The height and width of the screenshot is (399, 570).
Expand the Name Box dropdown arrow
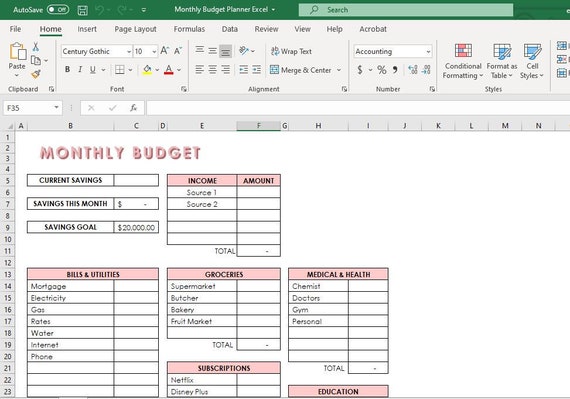coord(56,108)
